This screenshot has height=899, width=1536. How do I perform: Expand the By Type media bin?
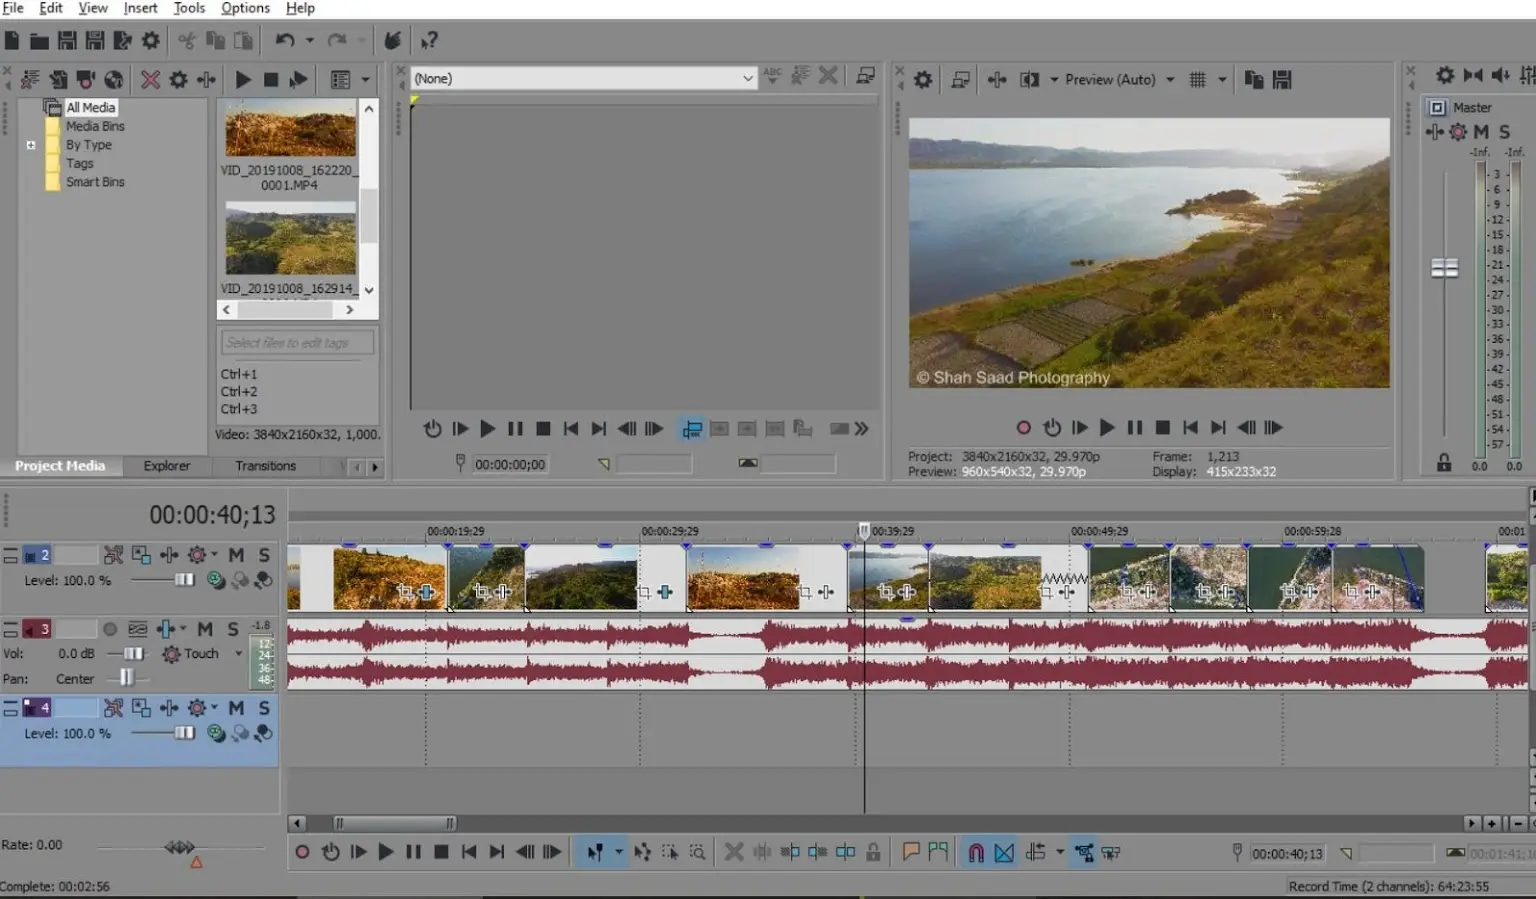31,145
